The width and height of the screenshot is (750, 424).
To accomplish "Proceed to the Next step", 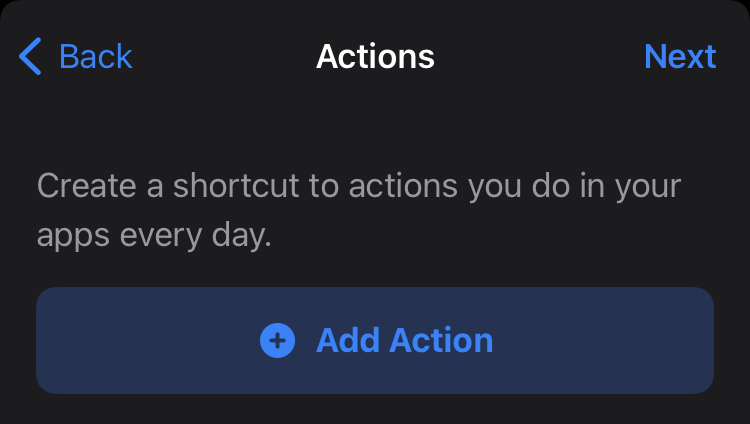I will pyautogui.click(x=680, y=56).
